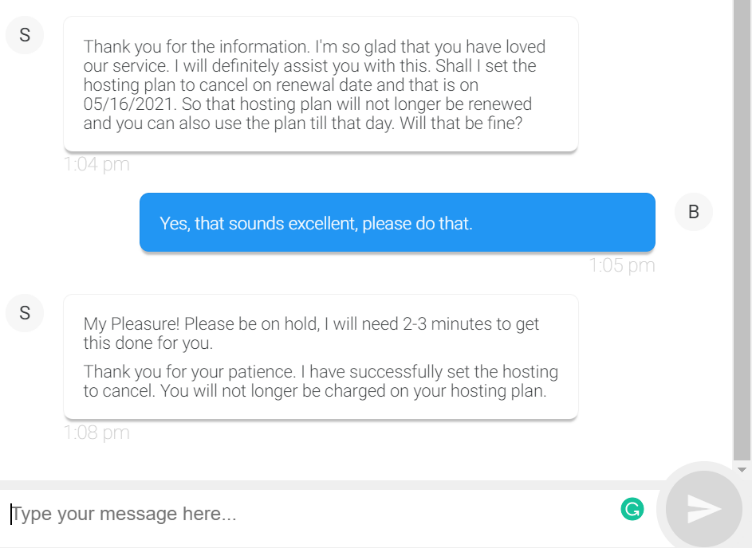The height and width of the screenshot is (548, 752).
Task: Click the paper plane send button
Action: [704, 509]
